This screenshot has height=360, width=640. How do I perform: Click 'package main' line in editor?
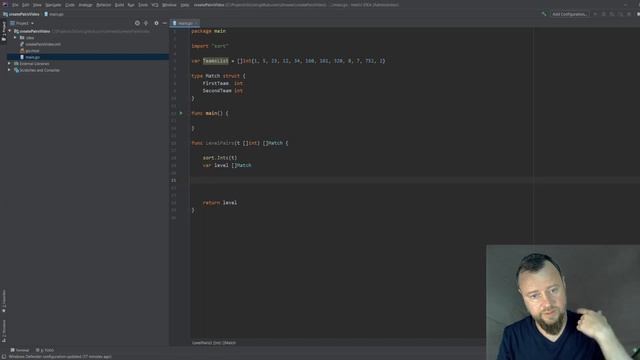[209, 31]
